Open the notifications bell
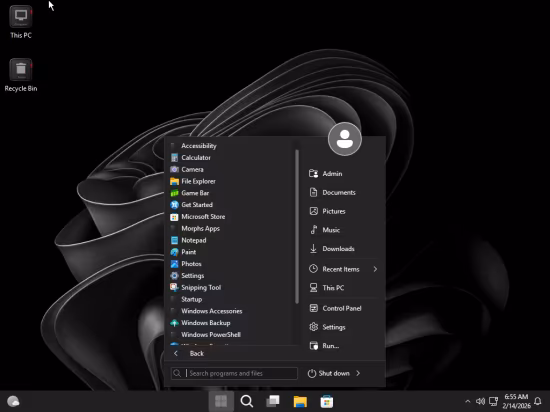 click(x=537, y=401)
